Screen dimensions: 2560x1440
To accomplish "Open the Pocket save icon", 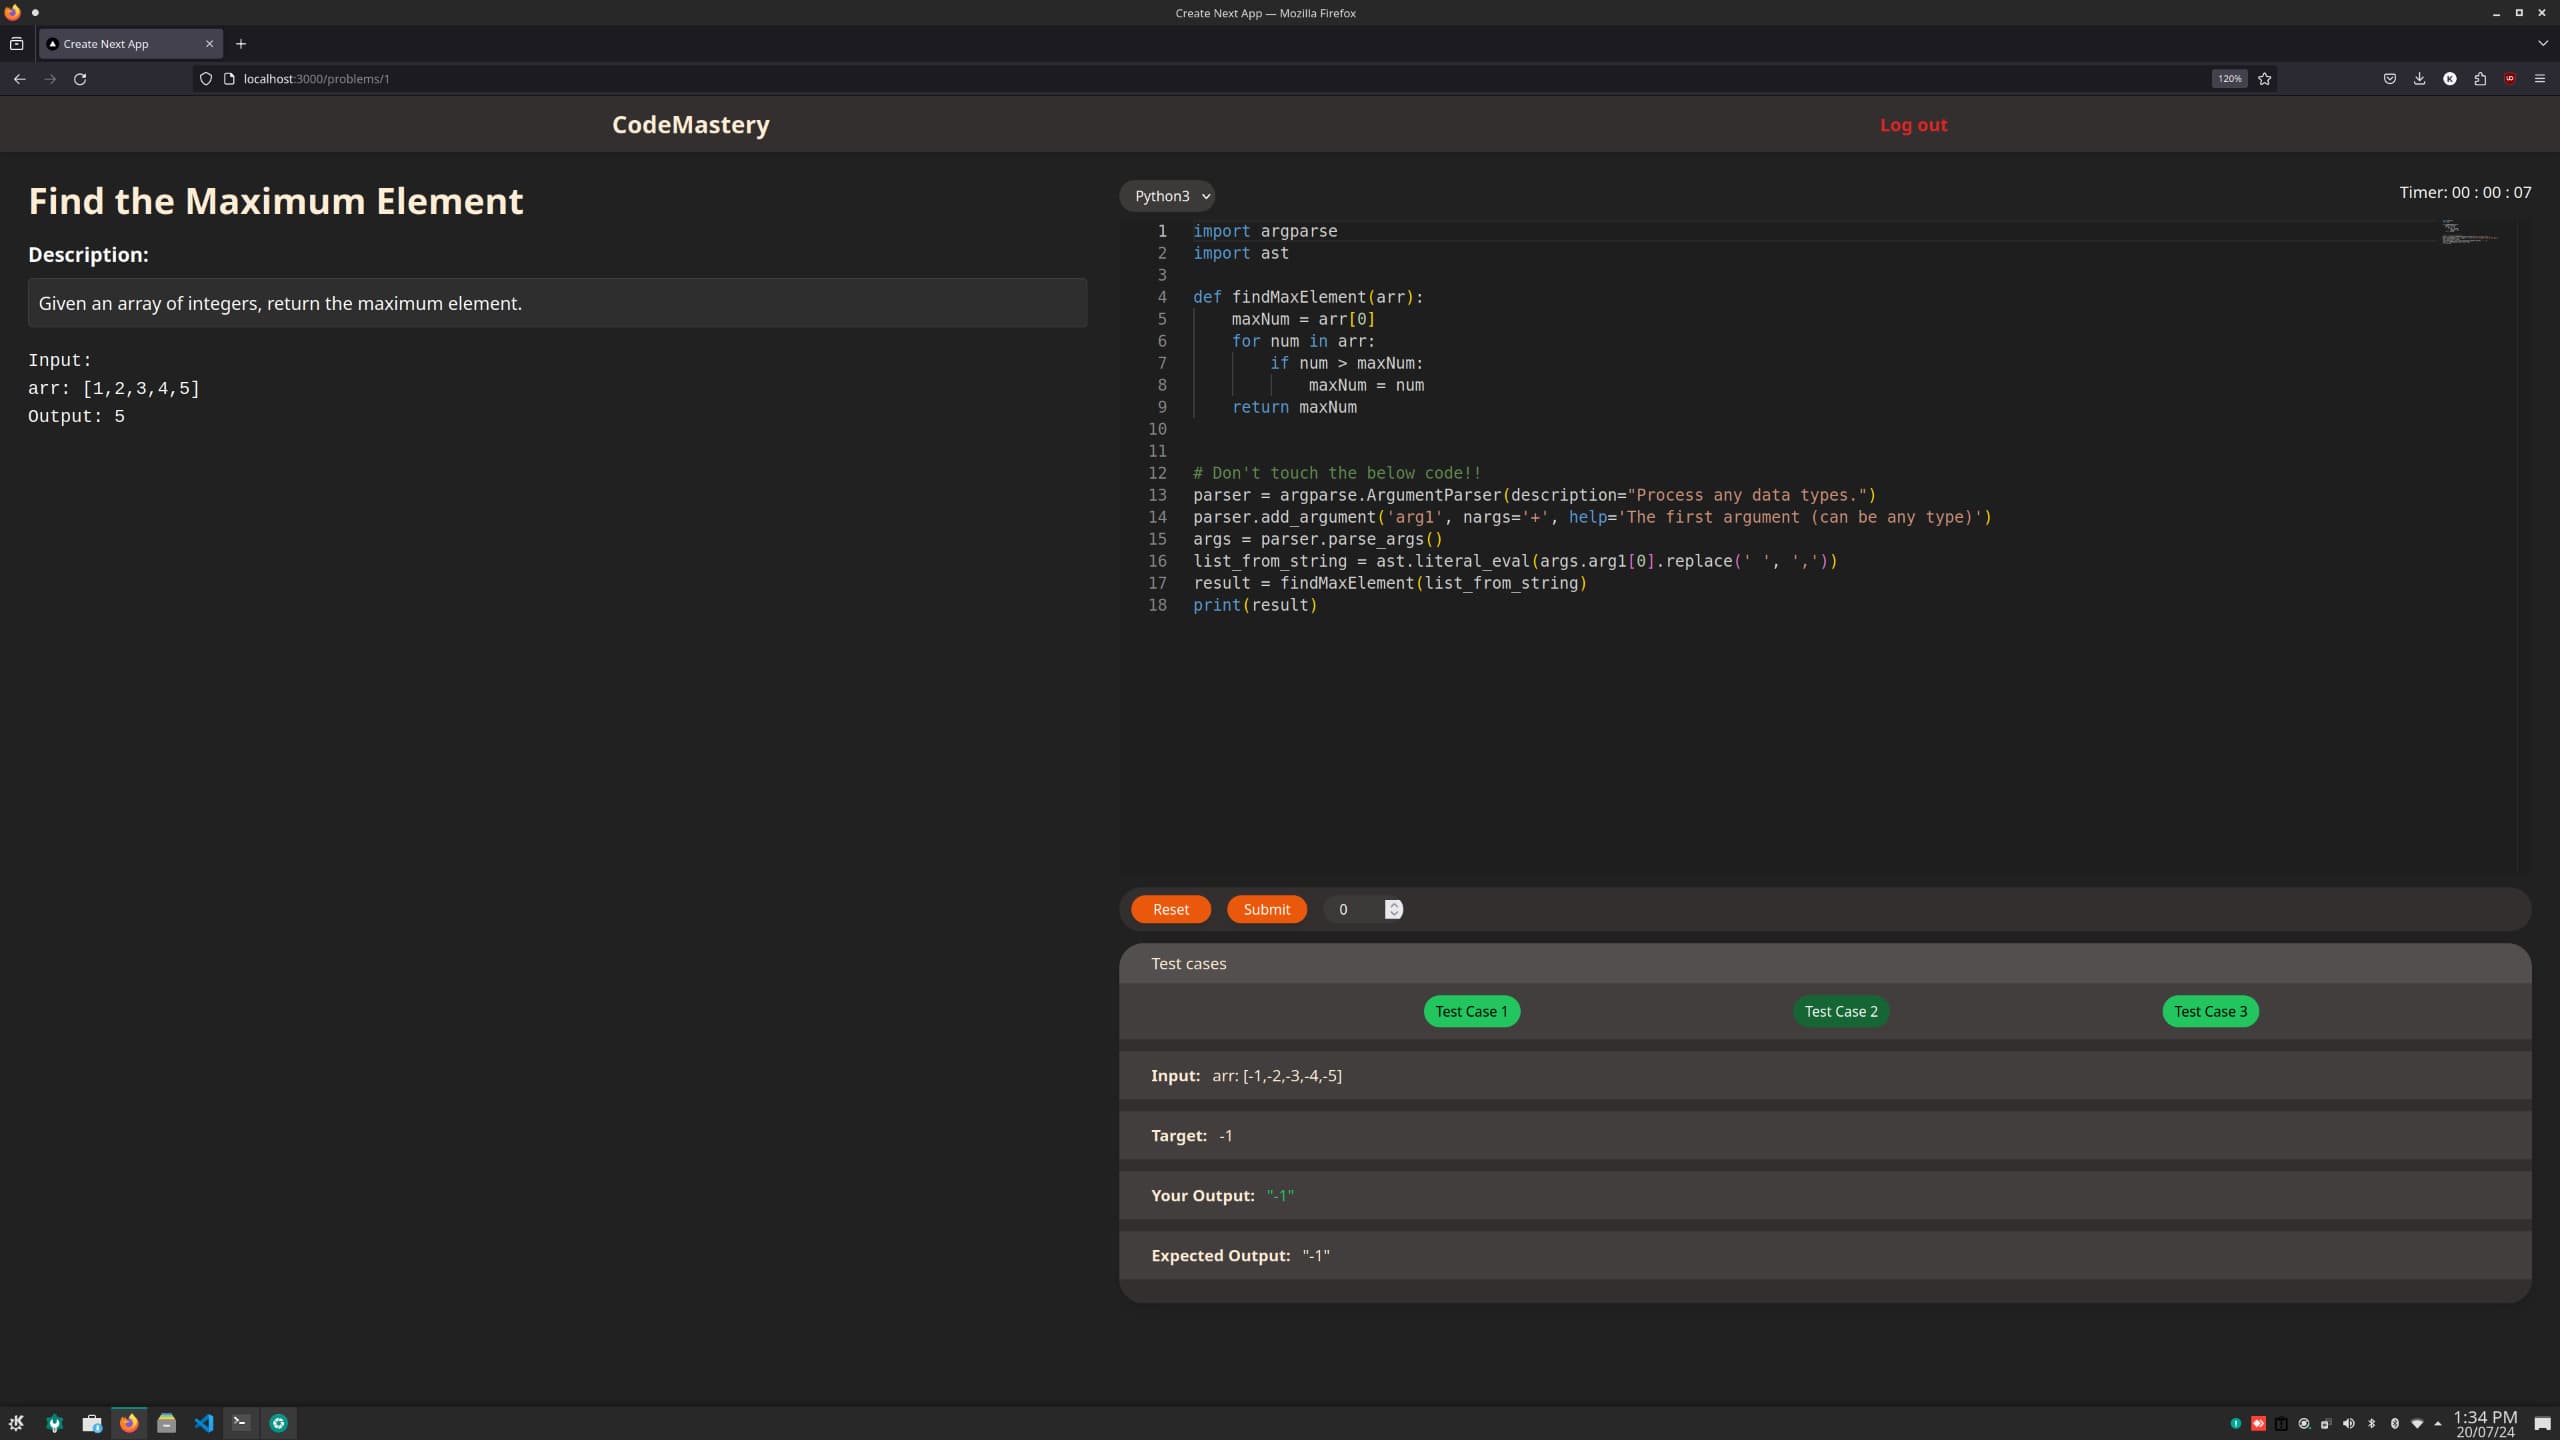I will pos(2390,79).
